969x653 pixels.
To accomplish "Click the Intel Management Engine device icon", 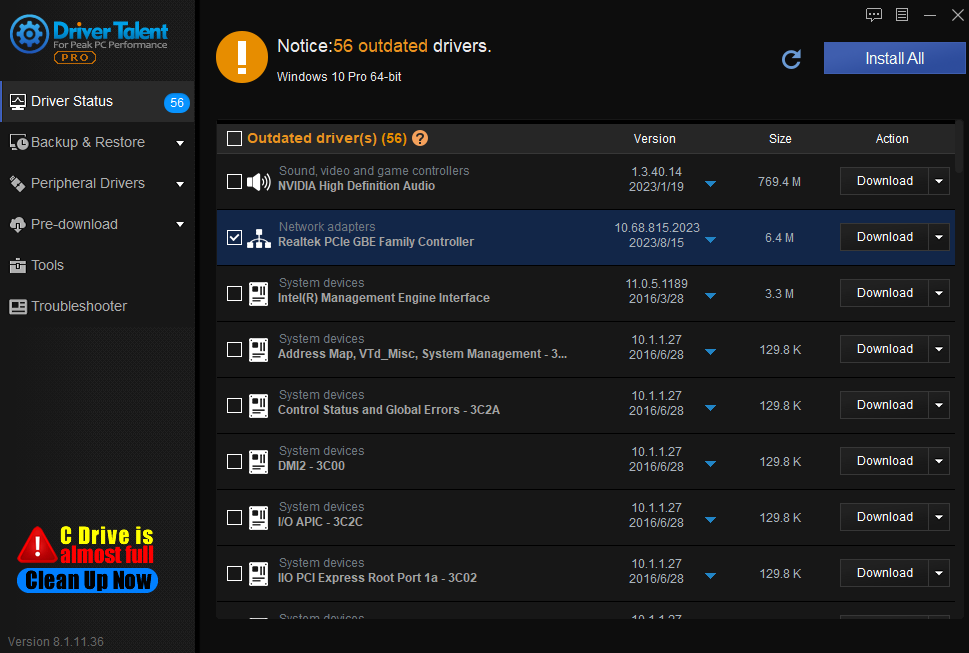I will pos(258,293).
